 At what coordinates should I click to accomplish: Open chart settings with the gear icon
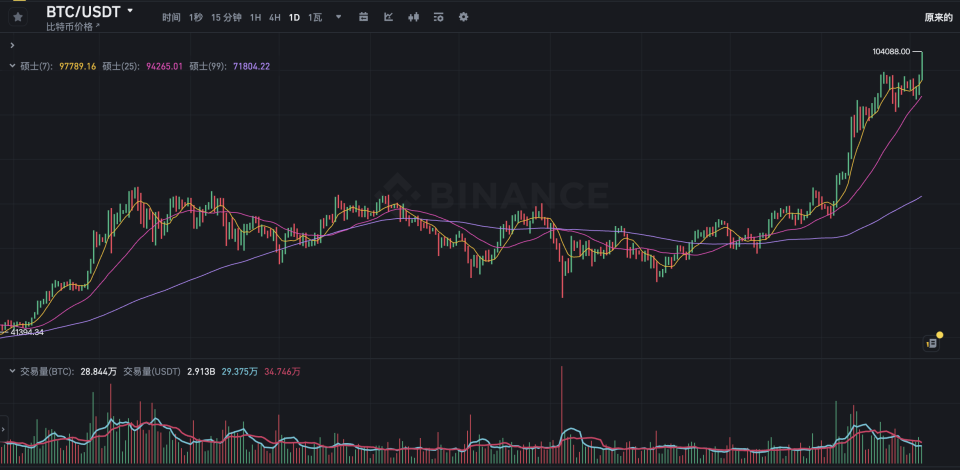463,17
